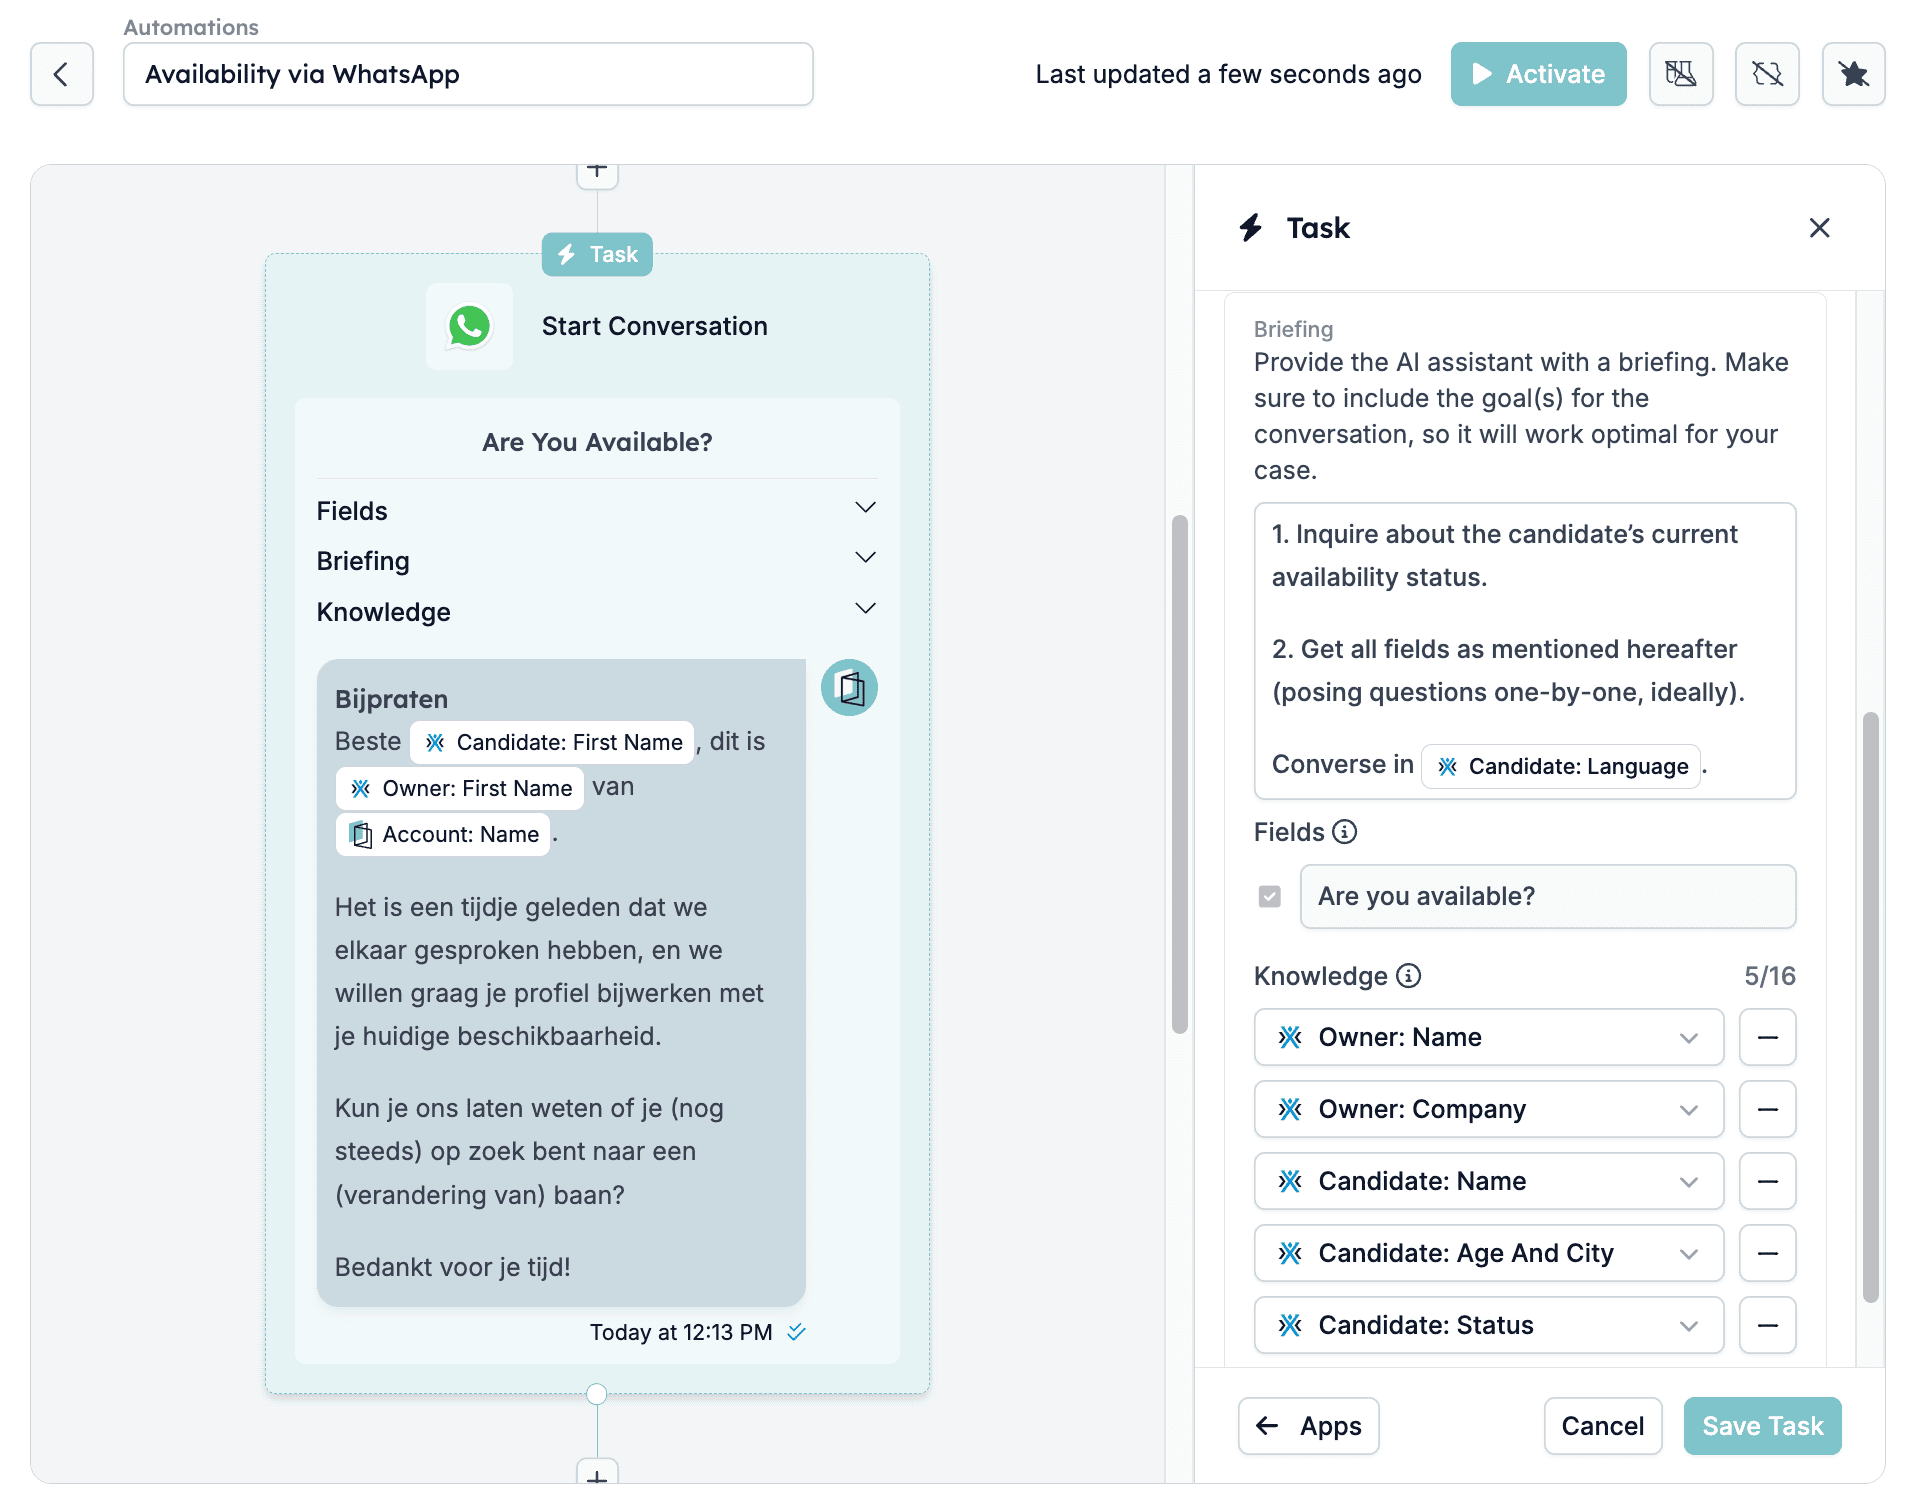Save the task
1909x1511 pixels.
pos(1762,1426)
